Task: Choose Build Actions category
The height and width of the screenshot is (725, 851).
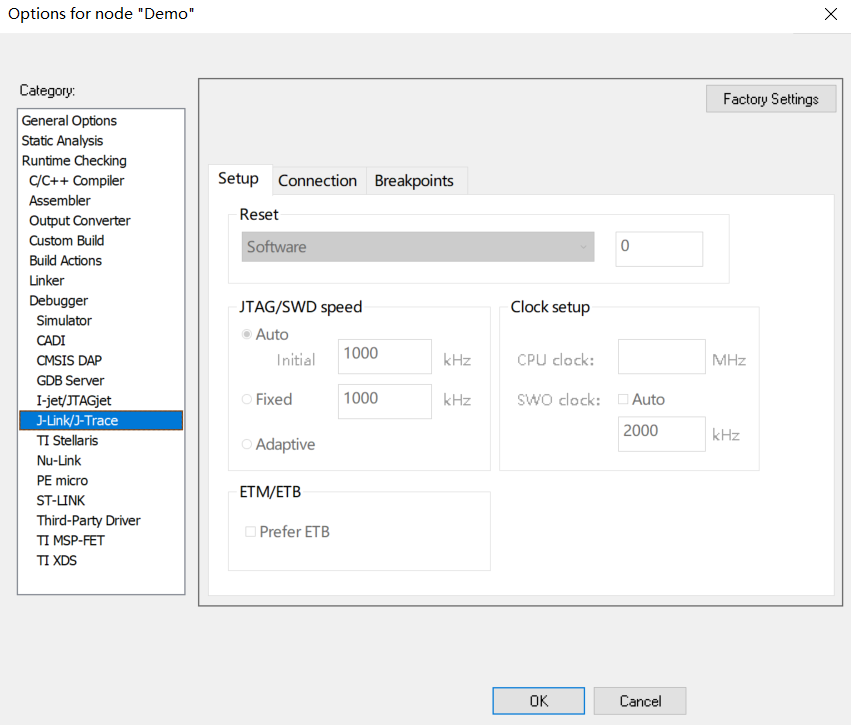Action: click(65, 260)
